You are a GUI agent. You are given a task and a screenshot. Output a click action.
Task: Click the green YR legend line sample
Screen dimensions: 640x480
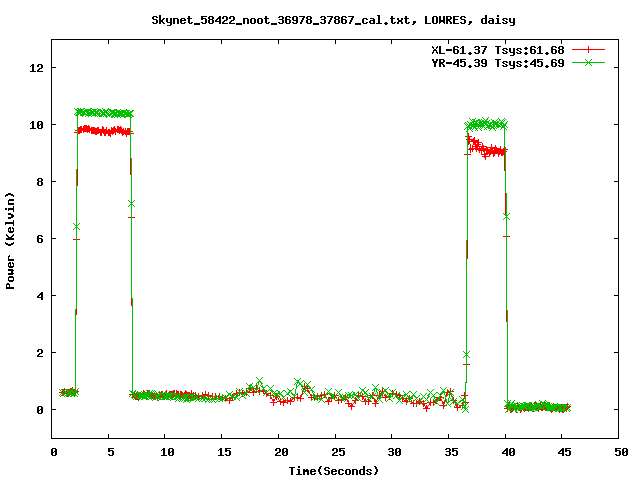point(588,62)
